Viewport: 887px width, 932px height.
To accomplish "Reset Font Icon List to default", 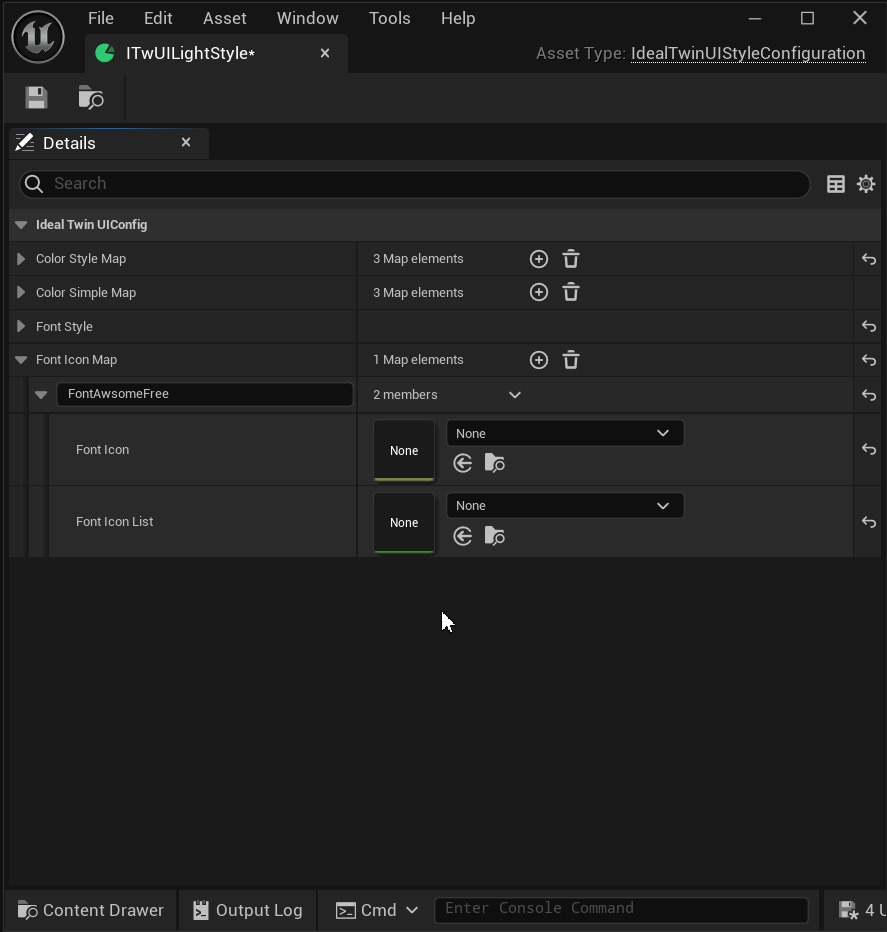I will 868,522.
